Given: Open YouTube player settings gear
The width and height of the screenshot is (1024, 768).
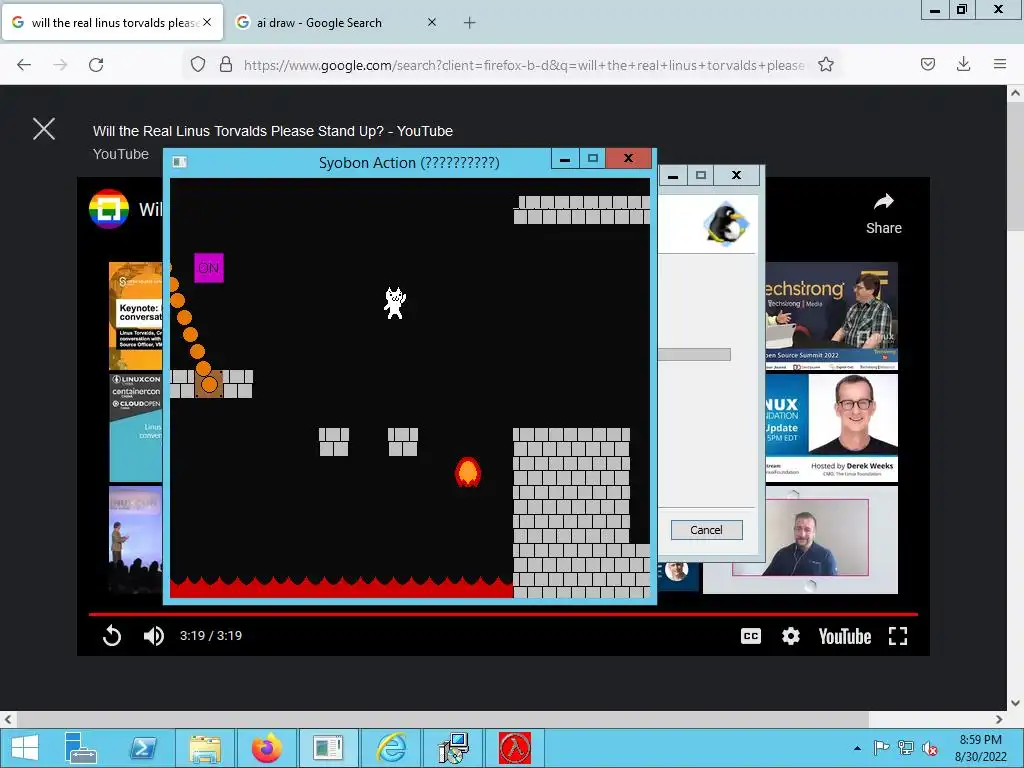Looking at the screenshot, I should click(x=791, y=636).
